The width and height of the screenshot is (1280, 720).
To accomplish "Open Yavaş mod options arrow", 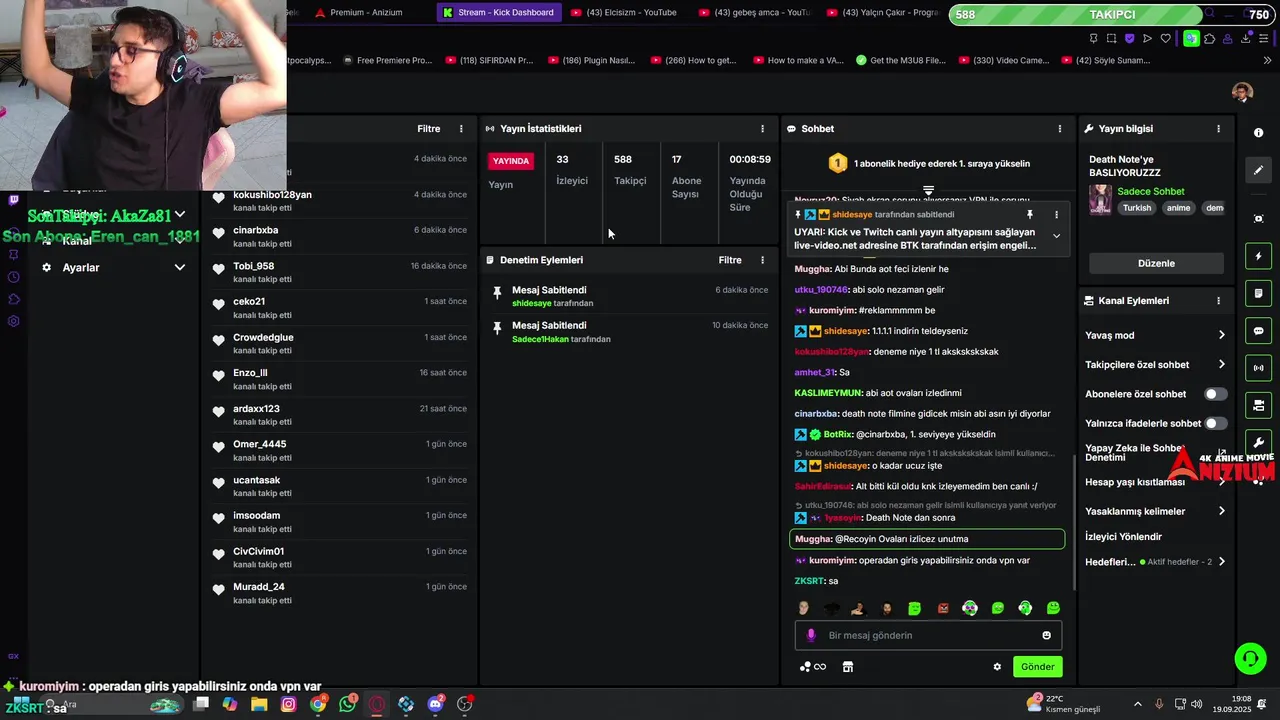I will click(x=1221, y=335).
